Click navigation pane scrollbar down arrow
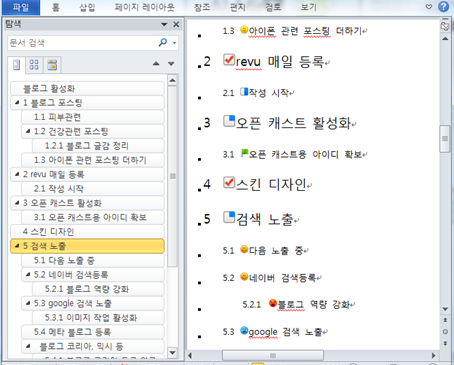This screenshot has width=454, height=365. (x=172, y=352)
